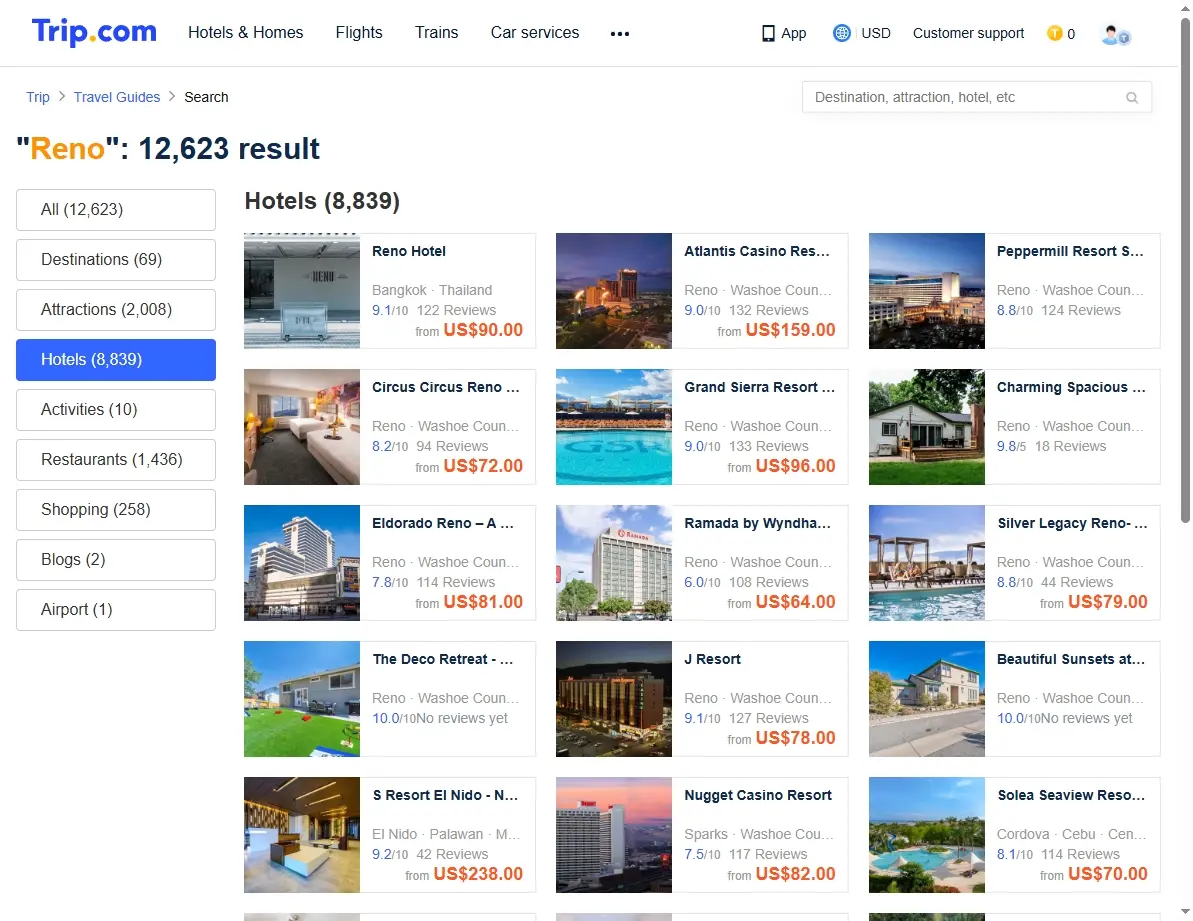The height and width of the screenshot is (921, 1193).
Task: Click the Trip.com logo
Action: point(94,32)
